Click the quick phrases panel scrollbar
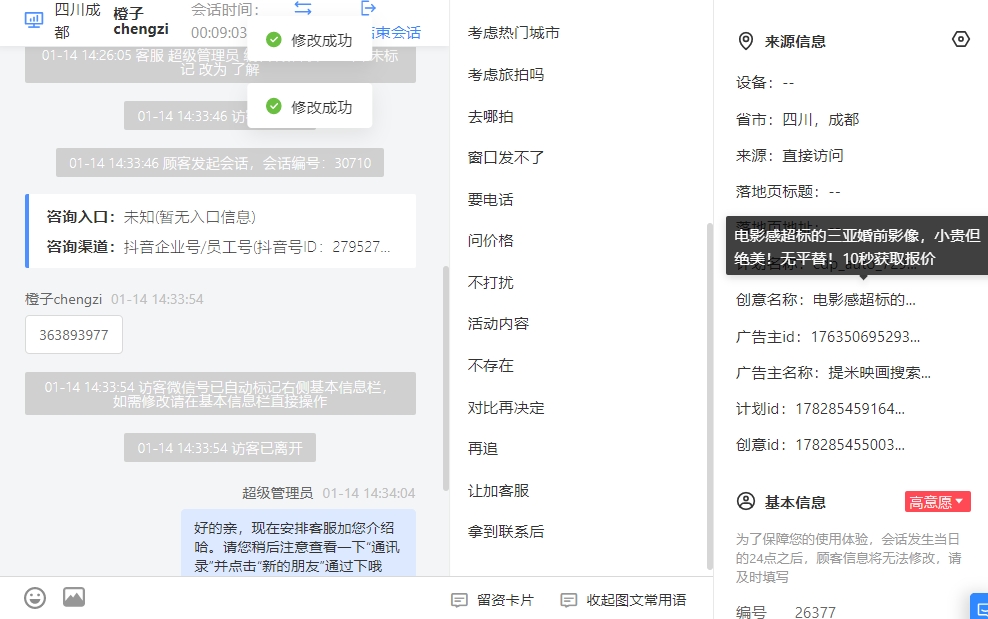Viewport: 988px width, 619px height. click(709, 396)
